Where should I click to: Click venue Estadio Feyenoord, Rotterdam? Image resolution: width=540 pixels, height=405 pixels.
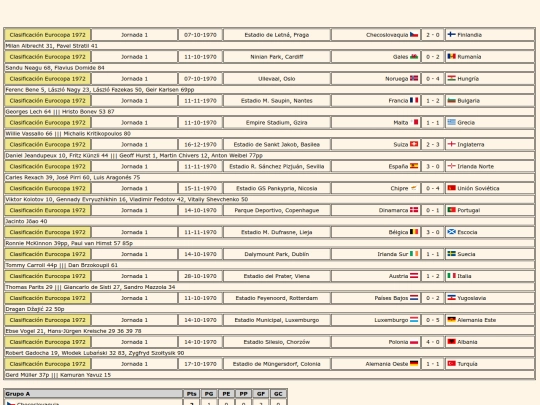tap(277, 298)
